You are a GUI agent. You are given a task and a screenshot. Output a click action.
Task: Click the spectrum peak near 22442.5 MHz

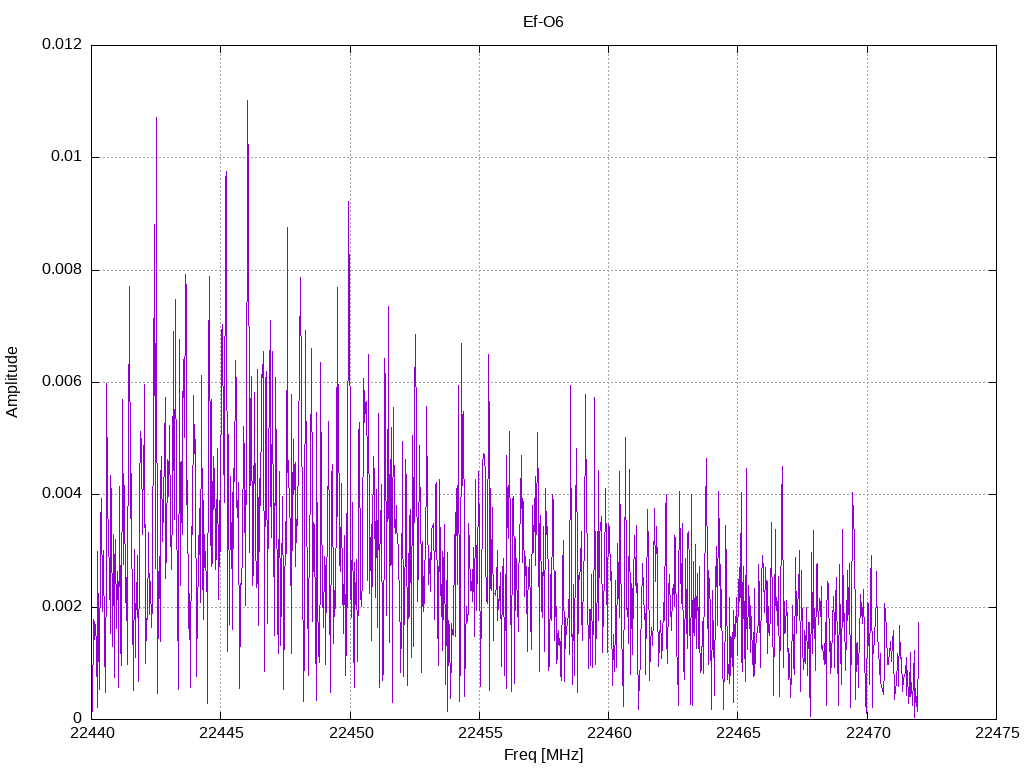(156, 119)
